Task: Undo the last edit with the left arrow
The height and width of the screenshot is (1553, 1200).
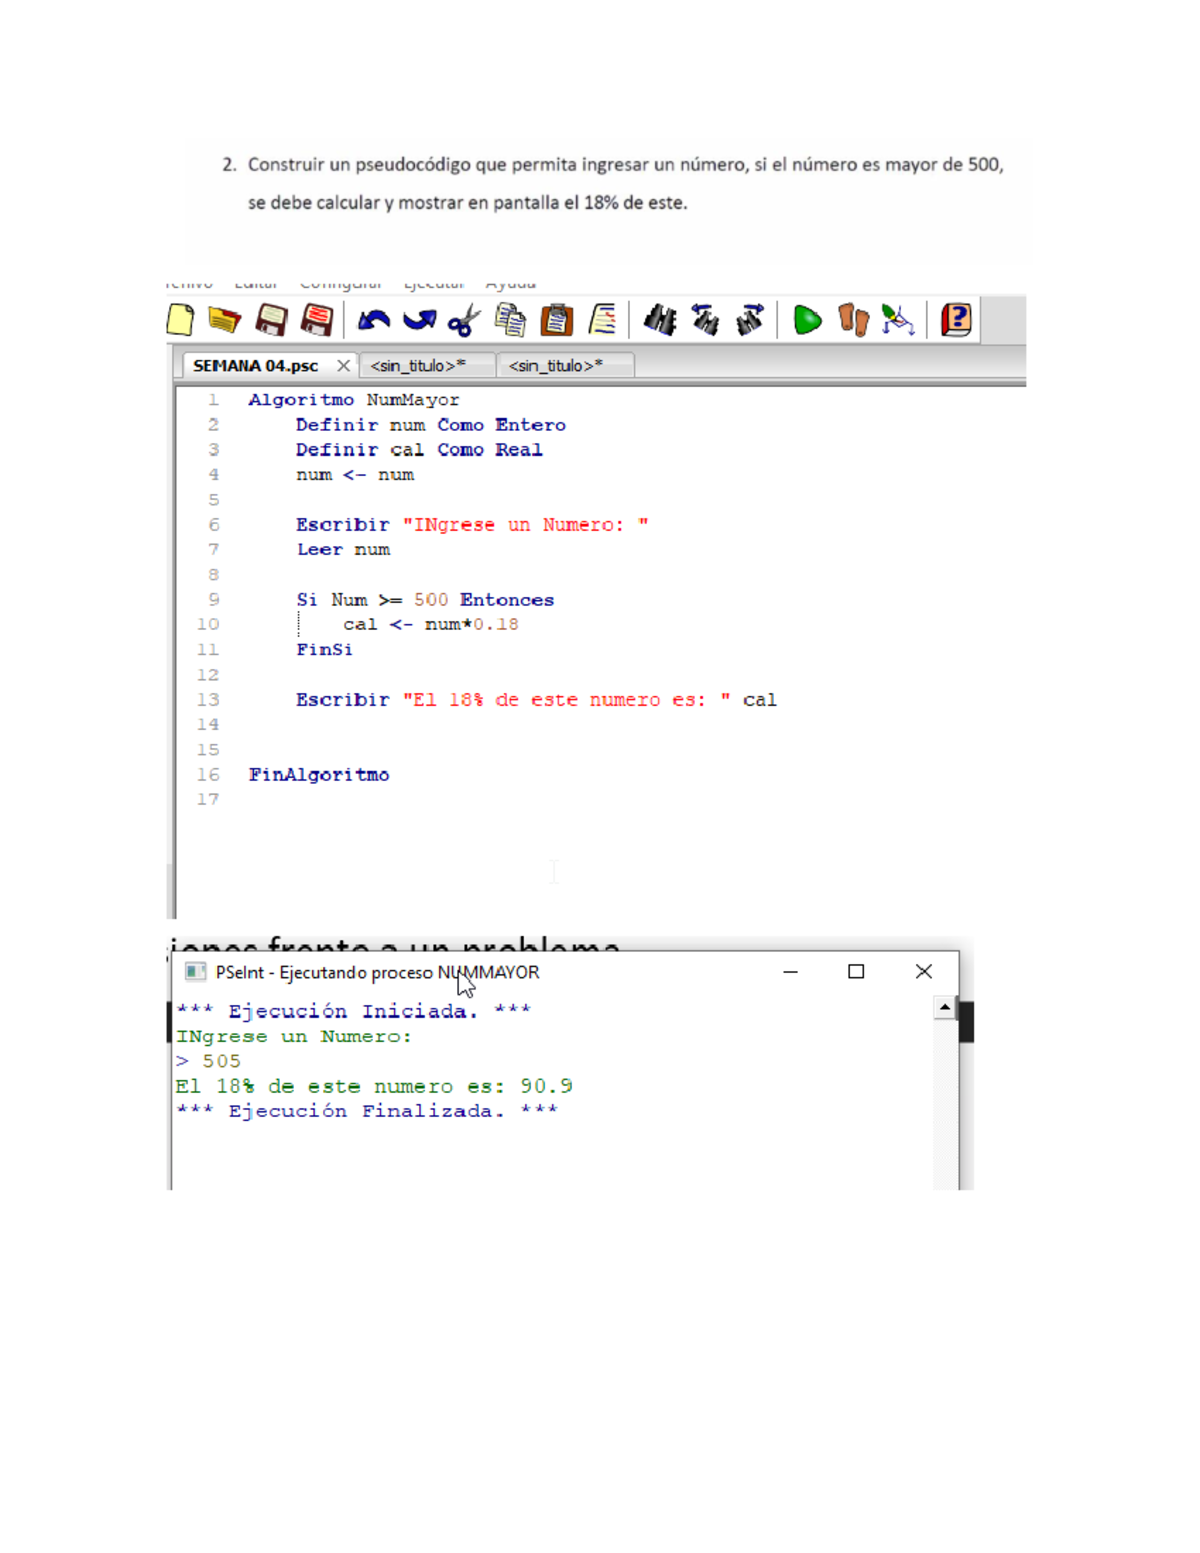Action: pyautogui.click(x=374, y=320)
